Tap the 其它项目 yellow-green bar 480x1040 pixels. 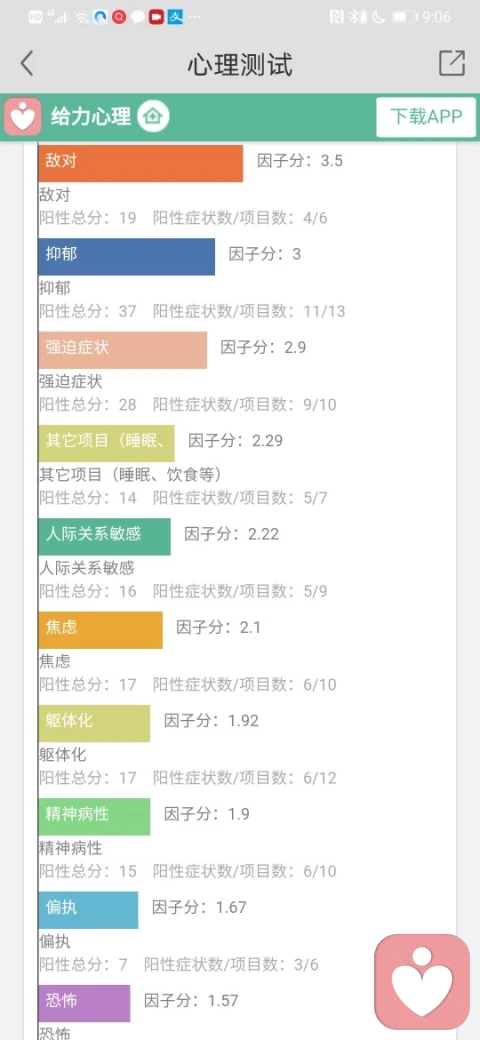(106, 443)
